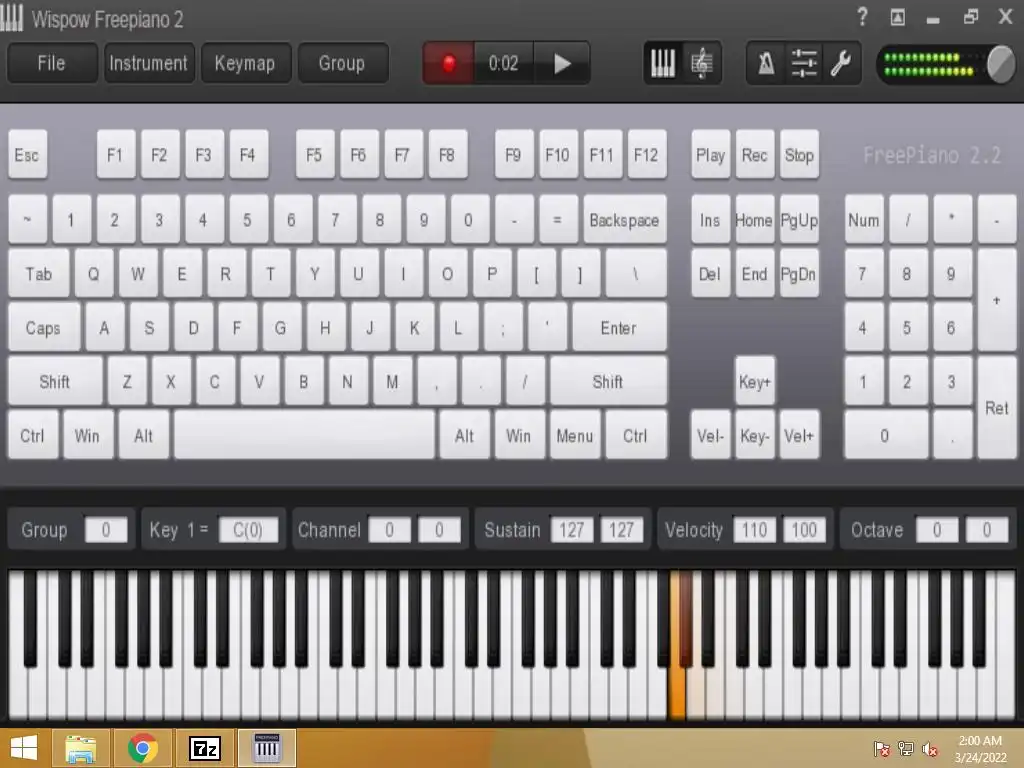Image resolution: width=1024 pixels, height=768 pixels.
Task: Click the on-screen Stop key
Action: [799, 155]
